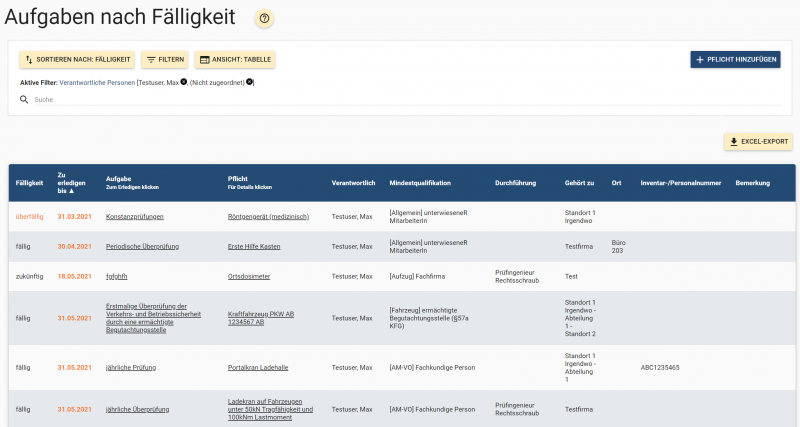
Task: Click the search magnifier icon
Action: (x=24, y=100)
